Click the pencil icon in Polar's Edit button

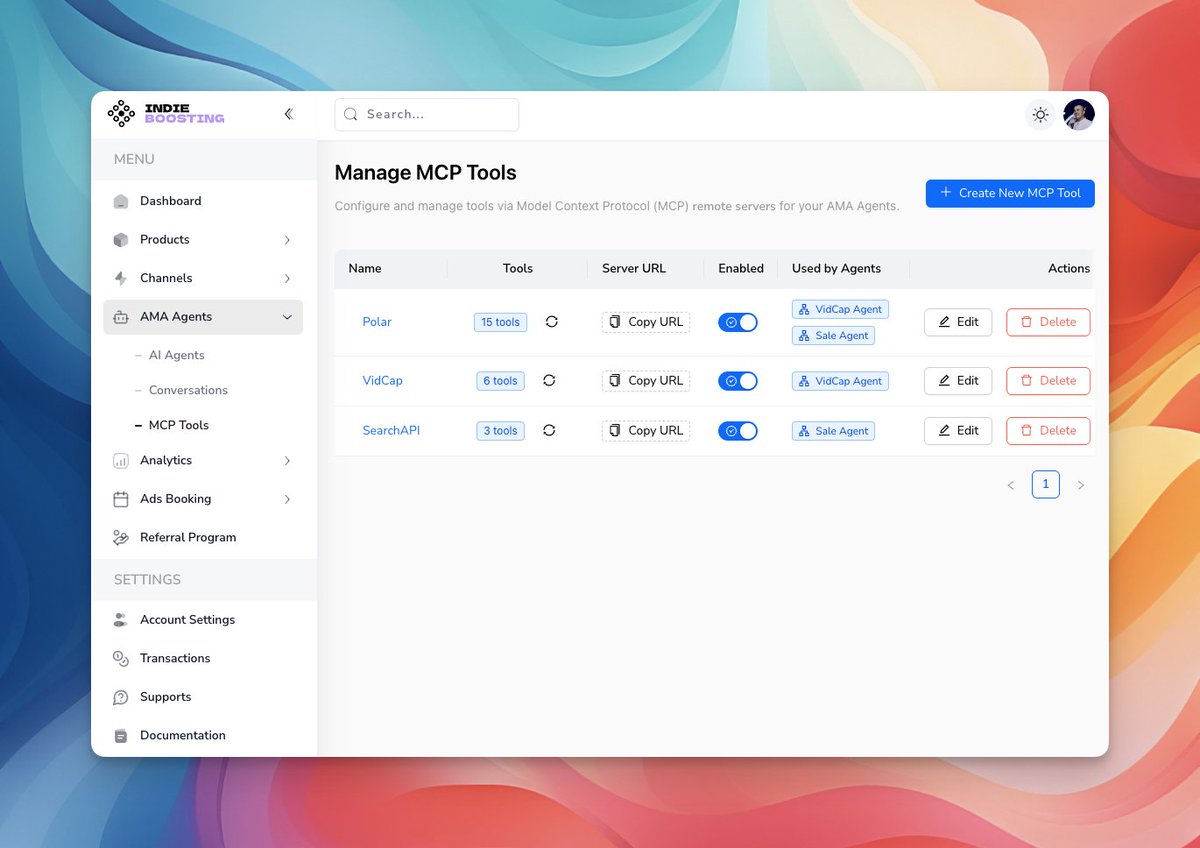(944, 322)
